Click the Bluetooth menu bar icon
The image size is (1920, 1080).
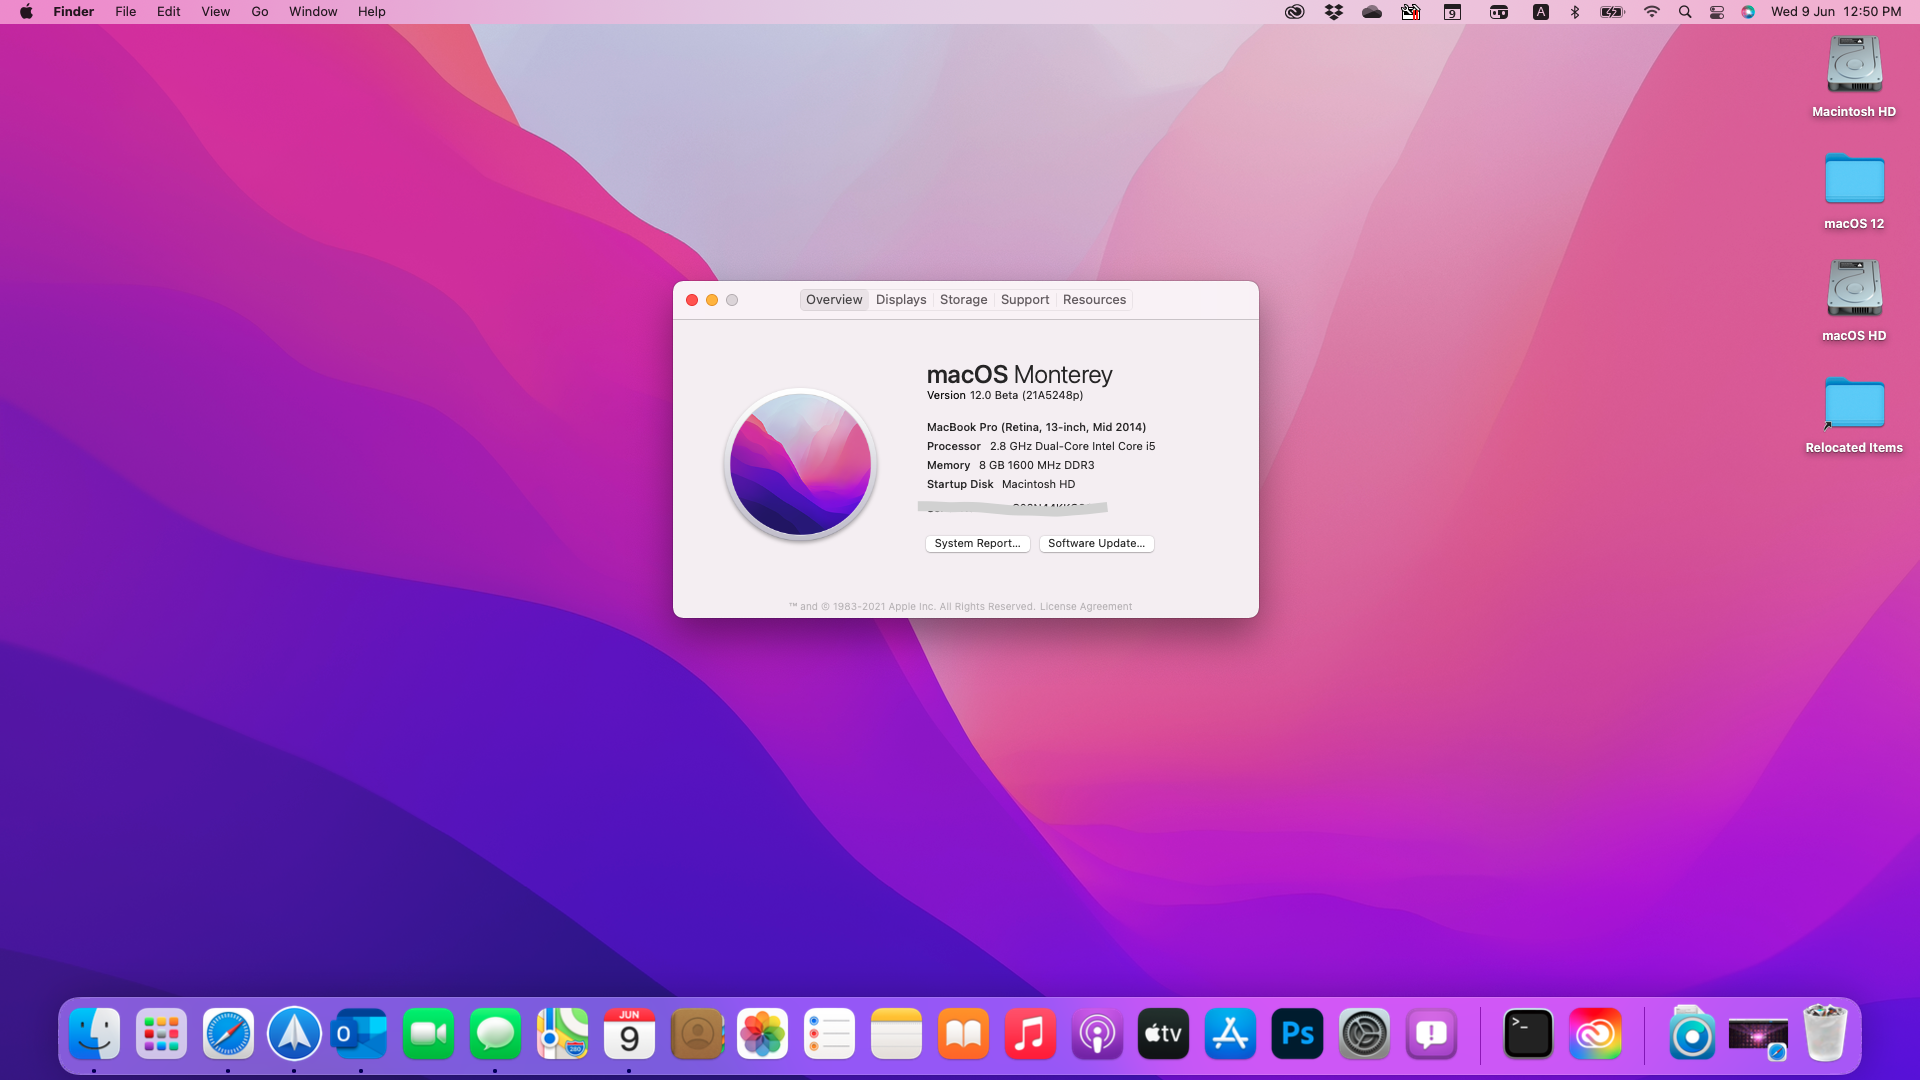(x=1575, y=12)
